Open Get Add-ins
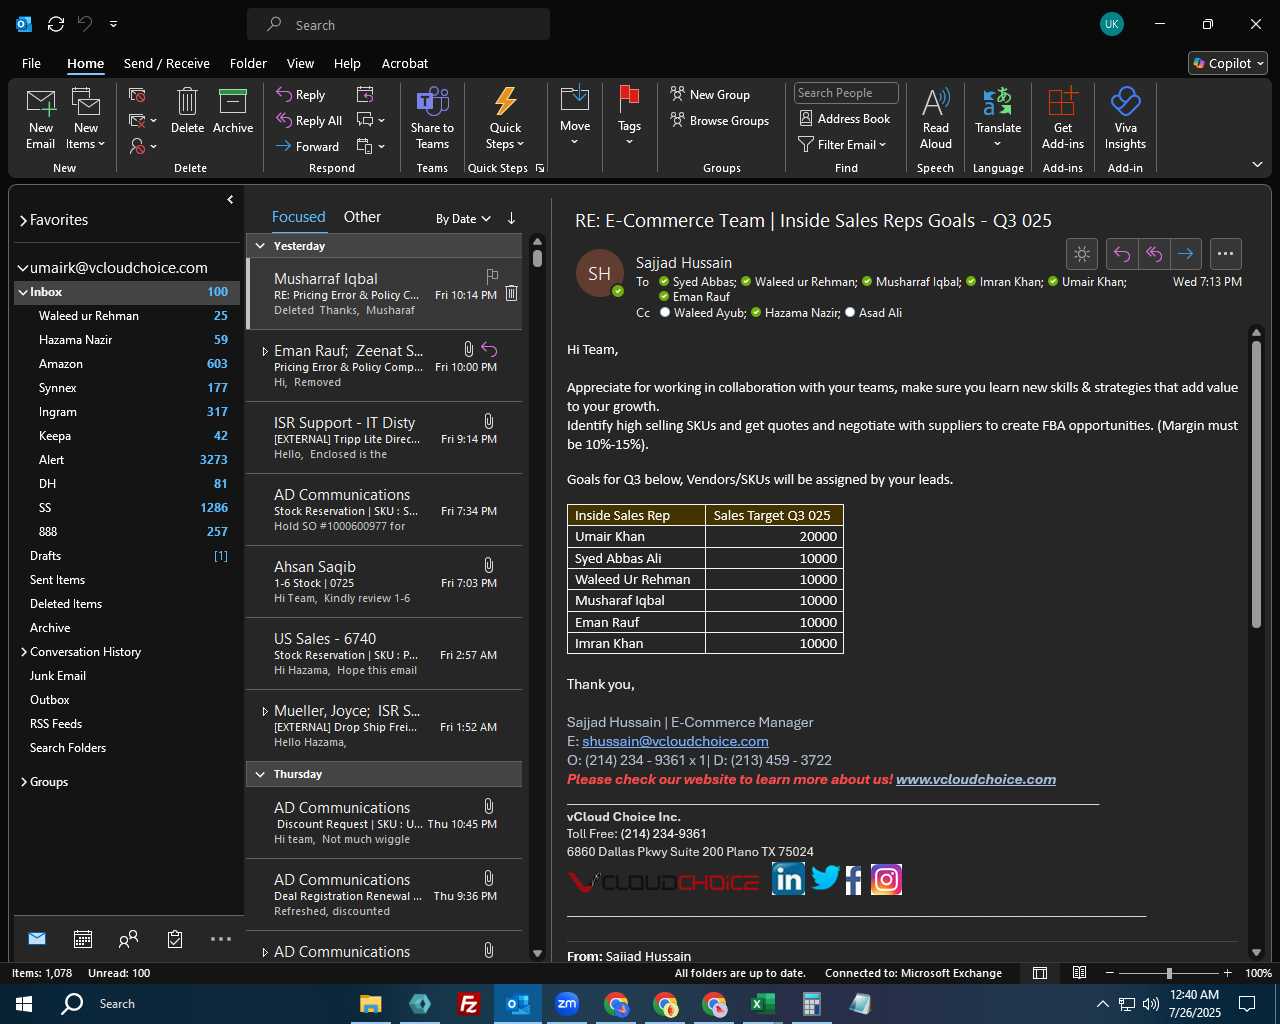Image resolution: width=1280 pixels, height=1024 pixels. pos(1062,119)
